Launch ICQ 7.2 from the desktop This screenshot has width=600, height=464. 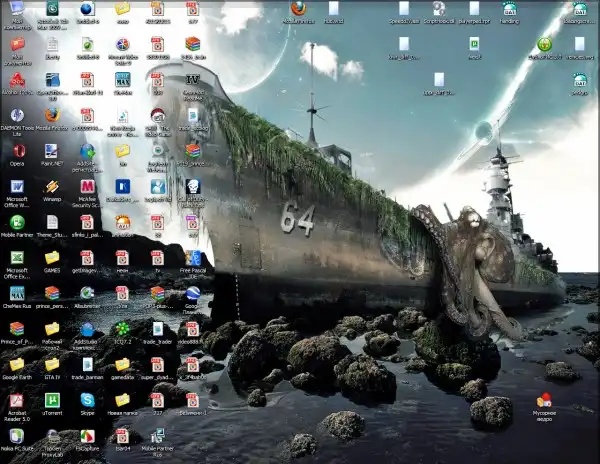point(122,329)
